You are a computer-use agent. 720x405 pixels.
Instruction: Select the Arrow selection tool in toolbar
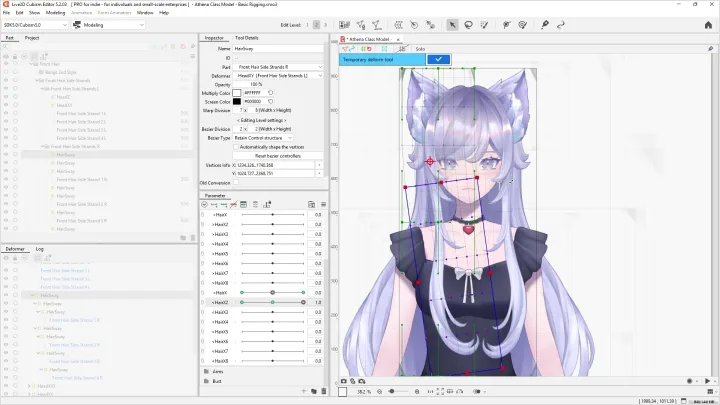coord(452,25)
